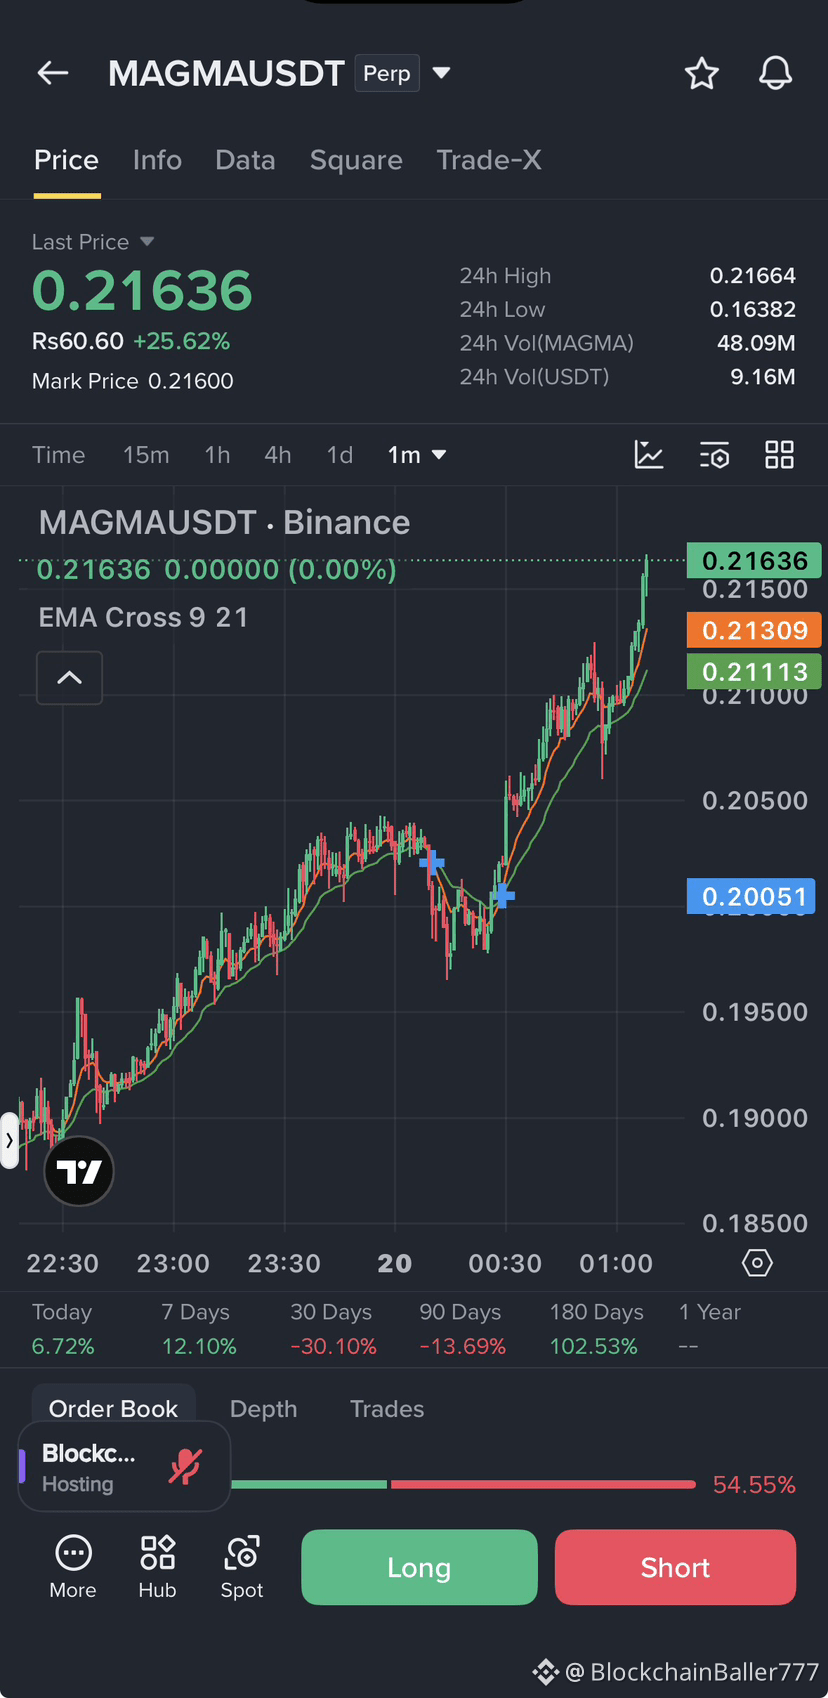
Task: Open the Square tab
Action: [x=356, y=160]
